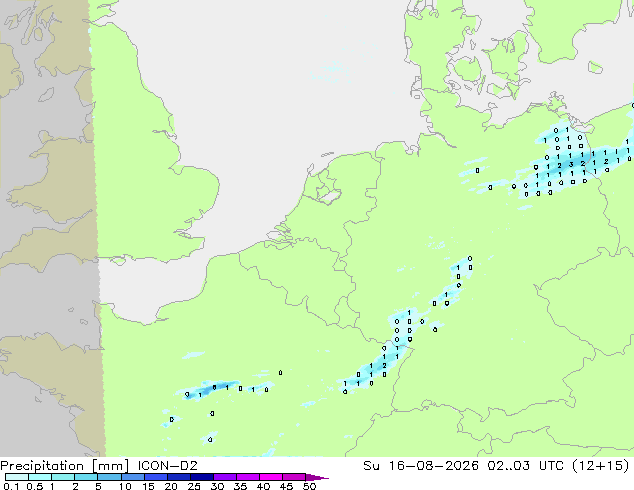Click the "0.1" legend scale label
This screenshot has width=634, height=490.
pos(11,486)
